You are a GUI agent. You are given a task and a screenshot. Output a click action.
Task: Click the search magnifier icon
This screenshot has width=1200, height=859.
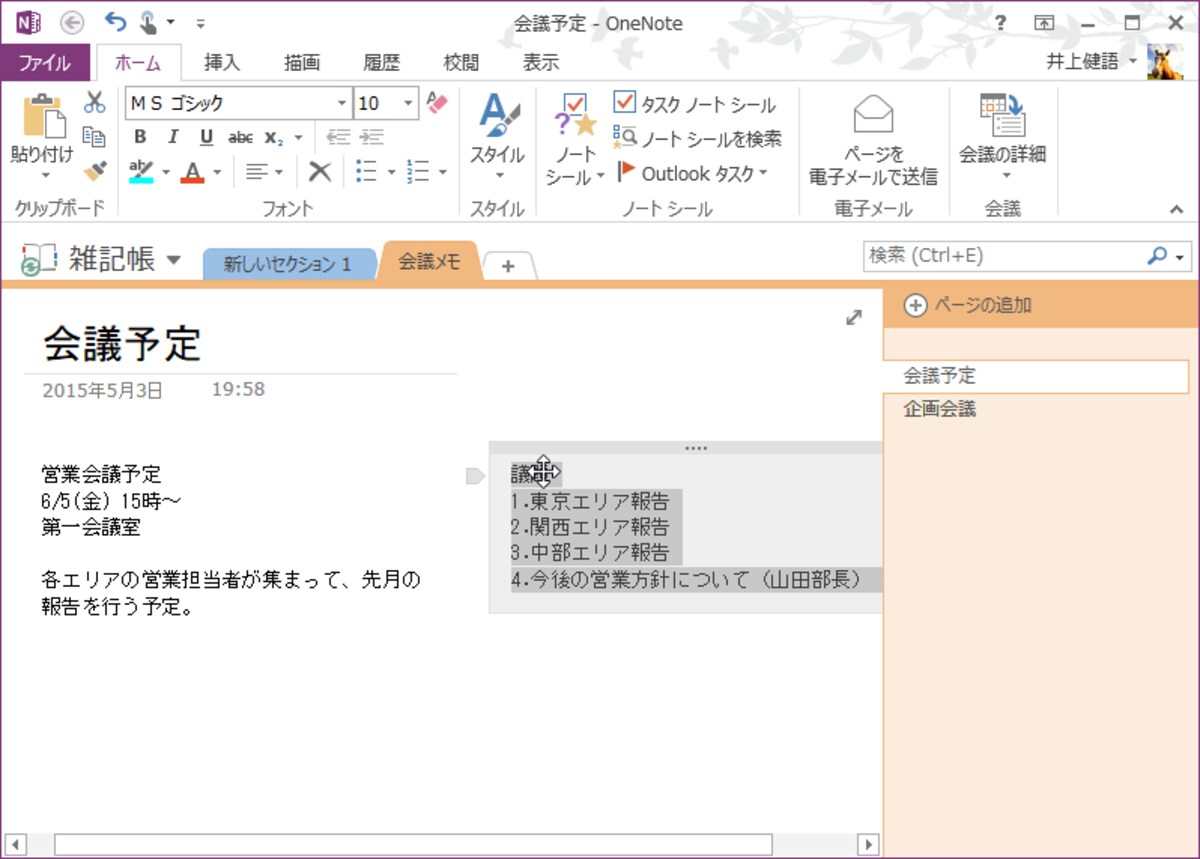[1157, 256]
